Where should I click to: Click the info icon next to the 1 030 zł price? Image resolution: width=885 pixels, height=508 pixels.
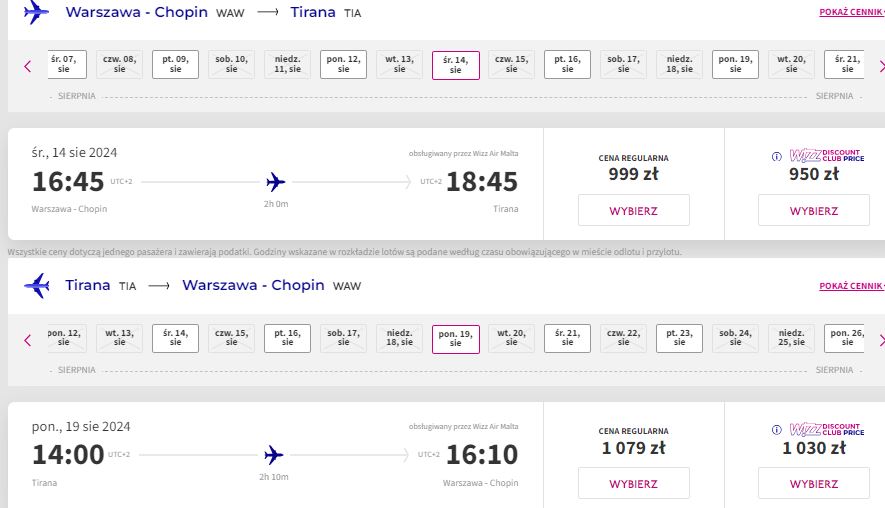pyautogui.click(x=777, y=430)
